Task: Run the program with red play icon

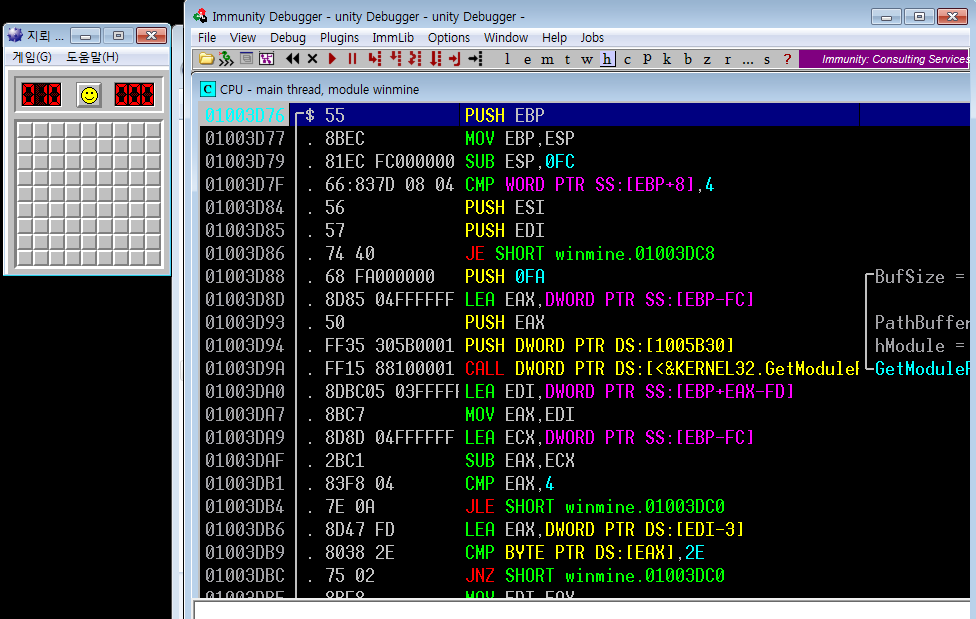Action: 332,59
